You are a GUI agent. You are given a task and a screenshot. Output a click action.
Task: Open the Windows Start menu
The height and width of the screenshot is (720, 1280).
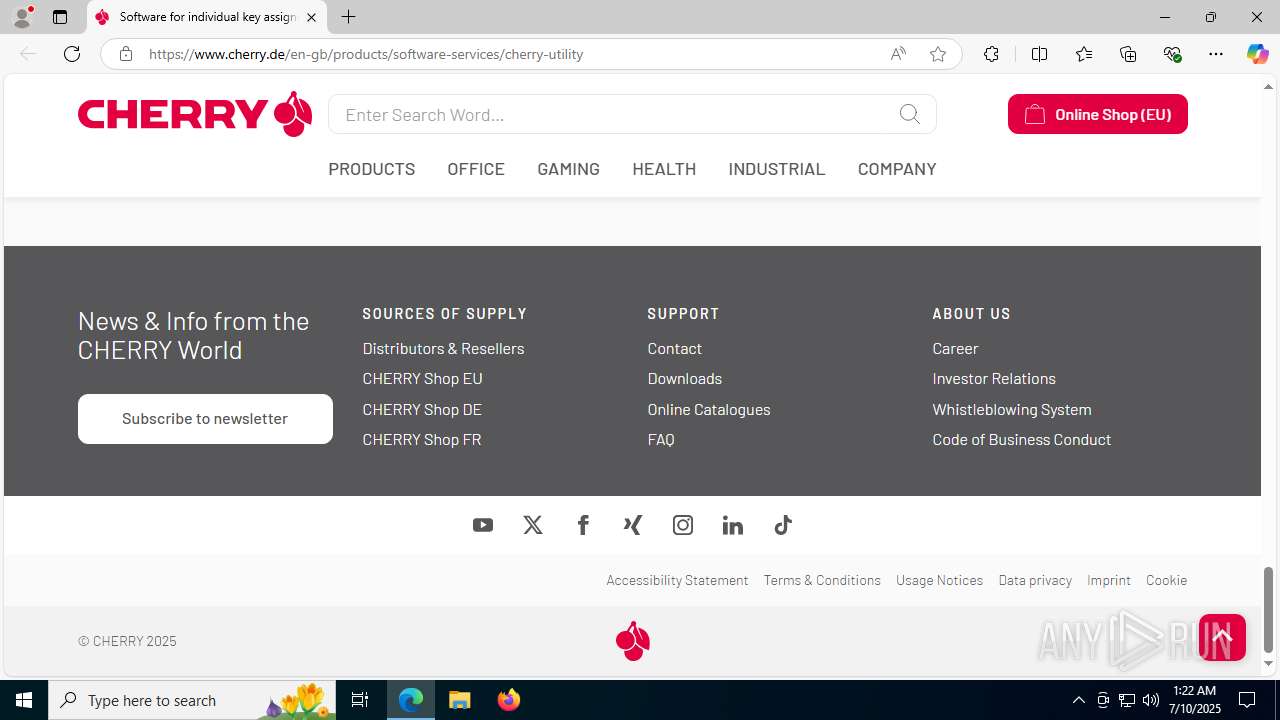click(x=24, y=700)
